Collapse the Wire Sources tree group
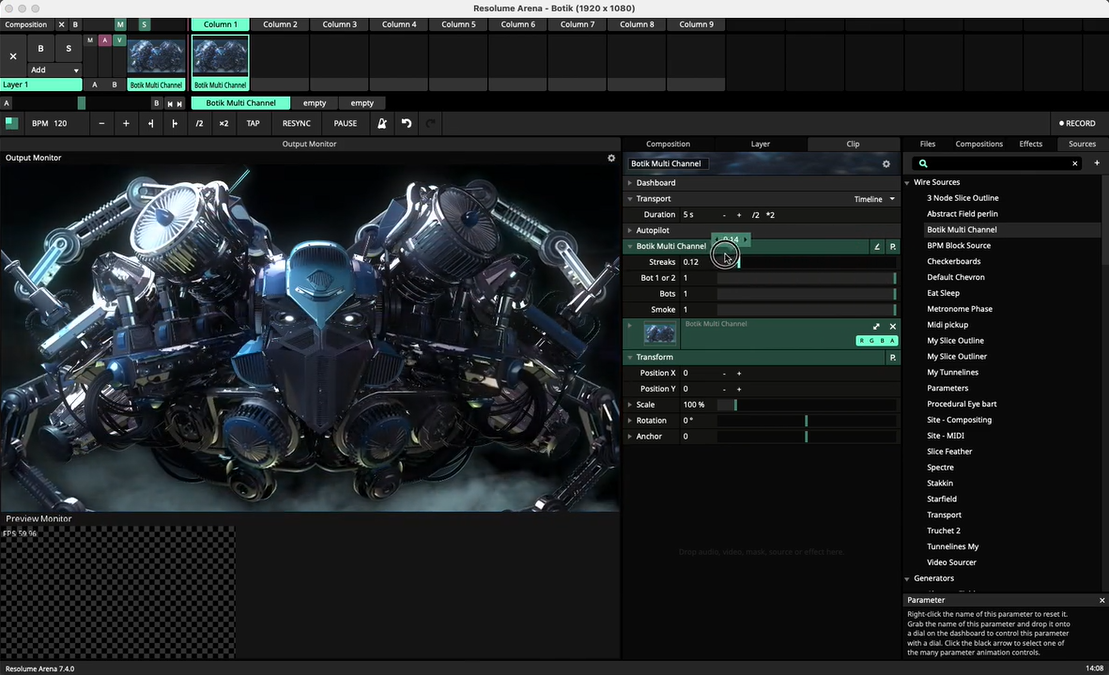The height and width of the screenshot is (675, 1109). point(907,183)
